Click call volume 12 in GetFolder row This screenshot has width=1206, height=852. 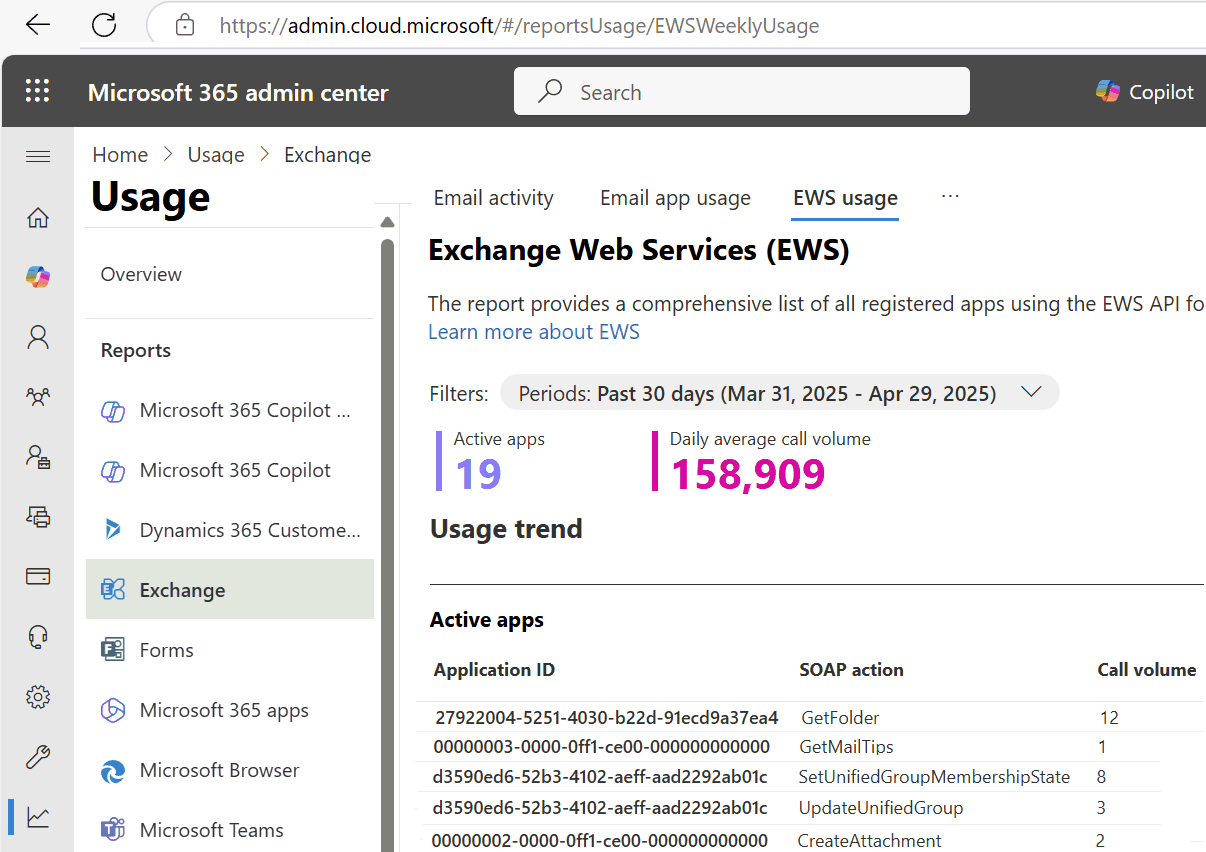1109,717
